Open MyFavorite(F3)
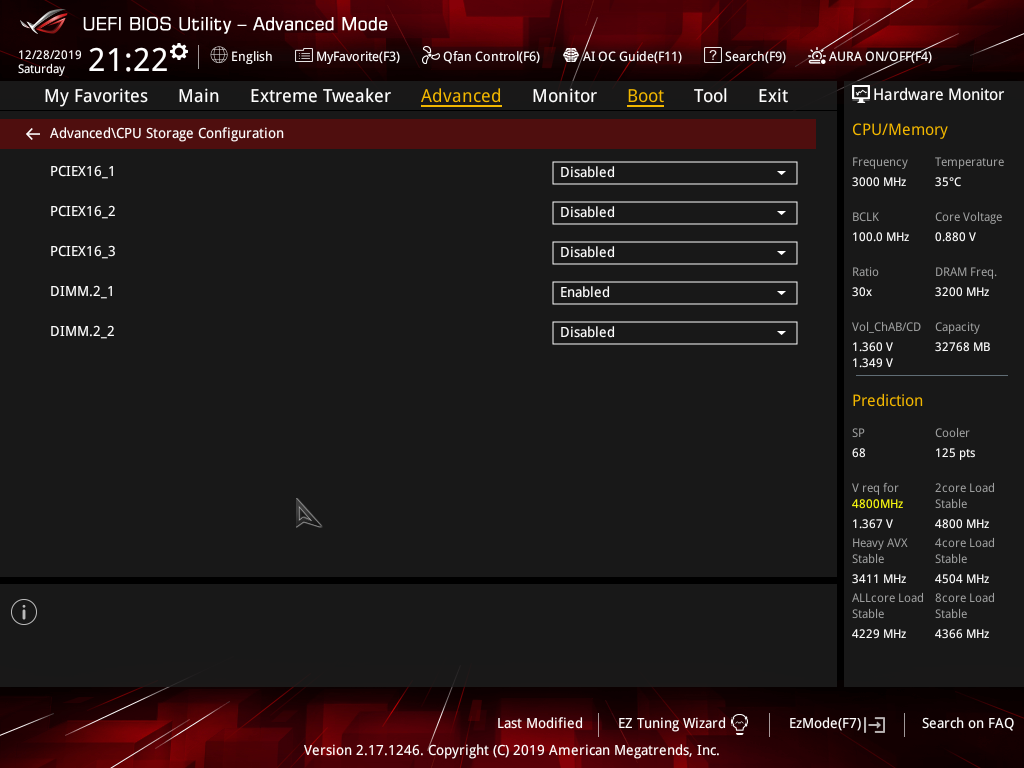This screenshot has width=1024, height=768. click(347, 56)
